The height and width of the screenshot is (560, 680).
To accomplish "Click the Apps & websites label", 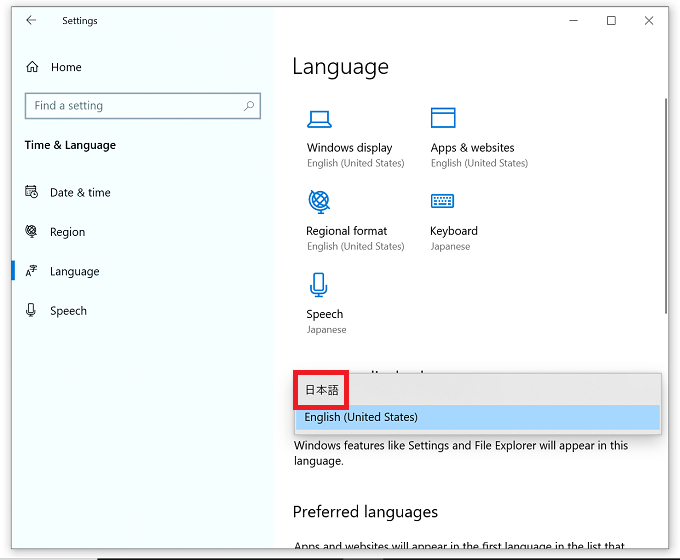I will click(472, 147).
